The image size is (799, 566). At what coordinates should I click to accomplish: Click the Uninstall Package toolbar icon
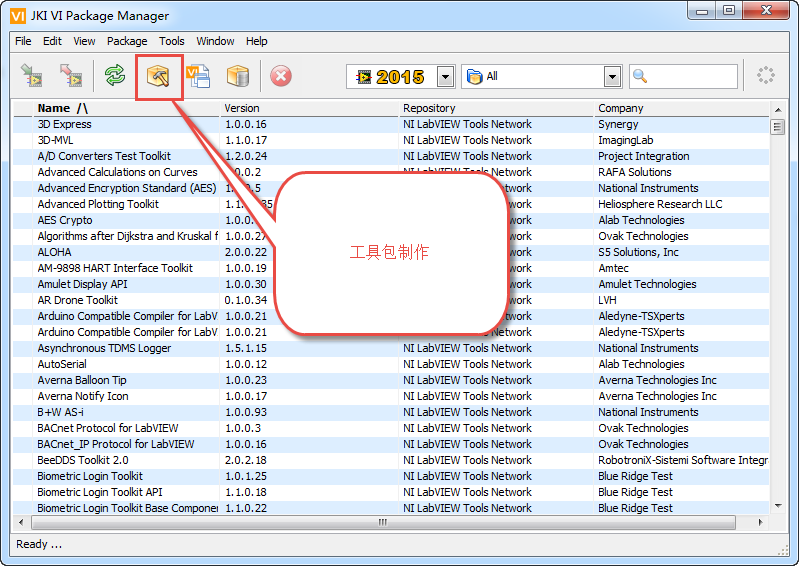(71, 76)
